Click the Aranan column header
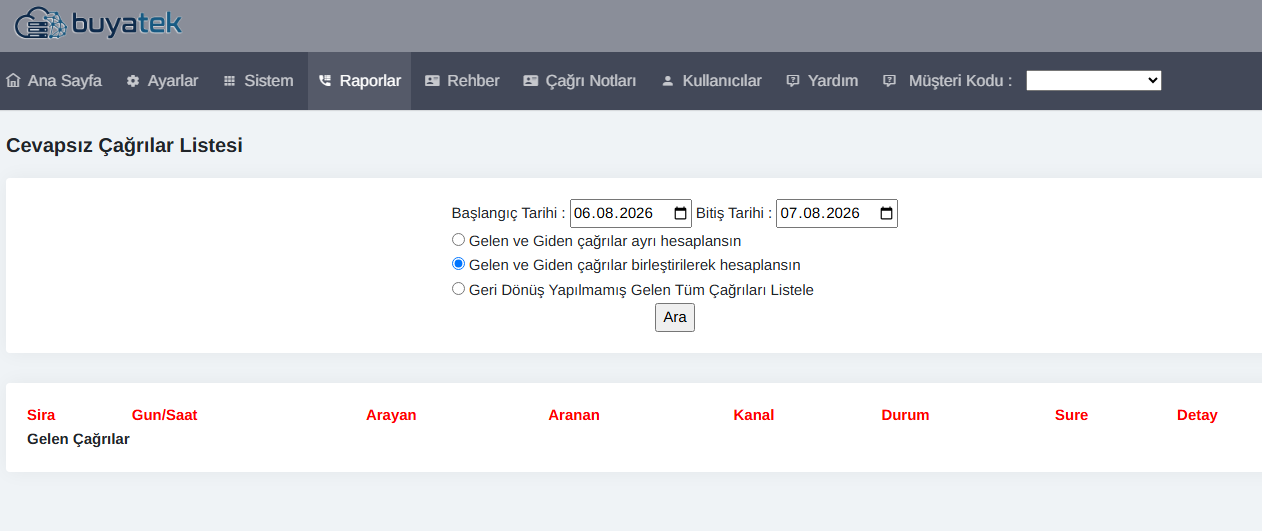 tap(574, 415)
